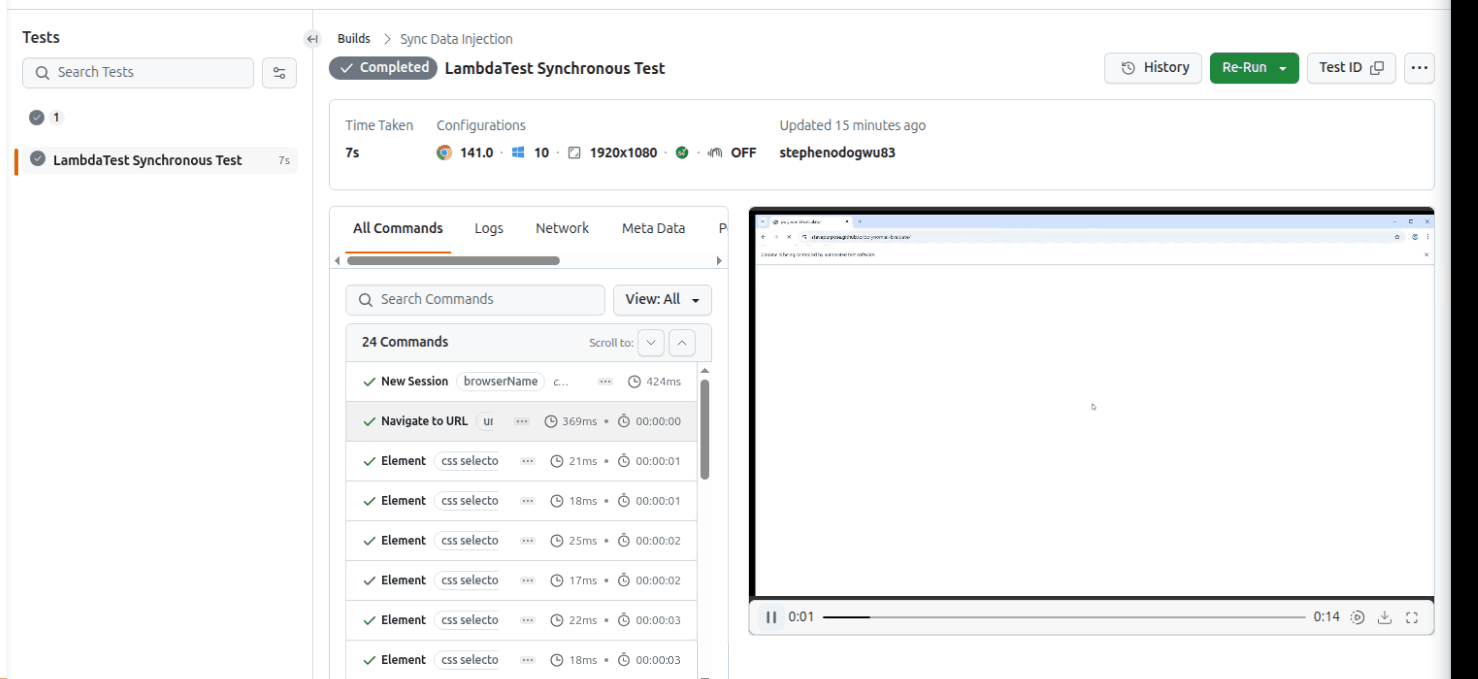Click the Chrome browser version icon

pyautogui.click(x=443, y=154)
